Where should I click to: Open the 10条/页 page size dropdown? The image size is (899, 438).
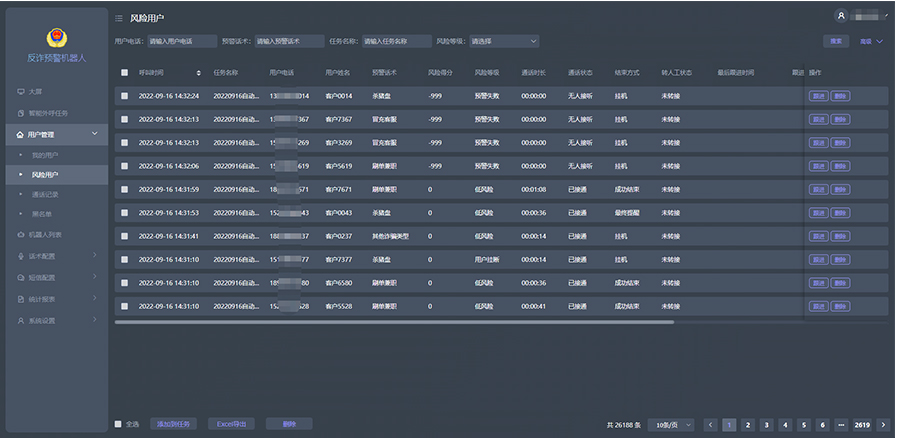(x=670, y=424)
